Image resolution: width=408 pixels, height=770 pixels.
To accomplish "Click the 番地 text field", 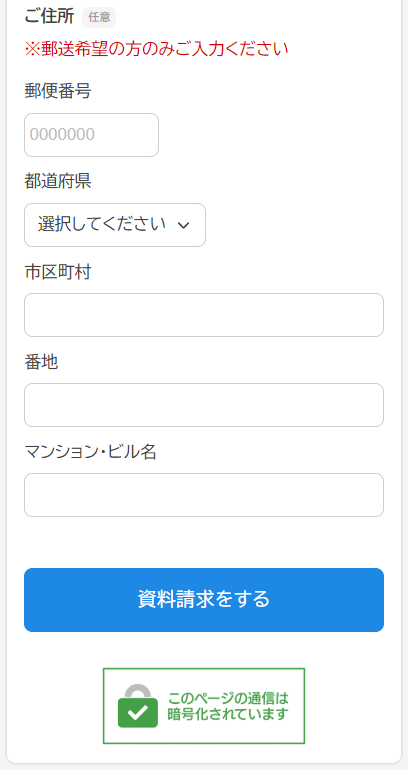I will tap(204, 405).
